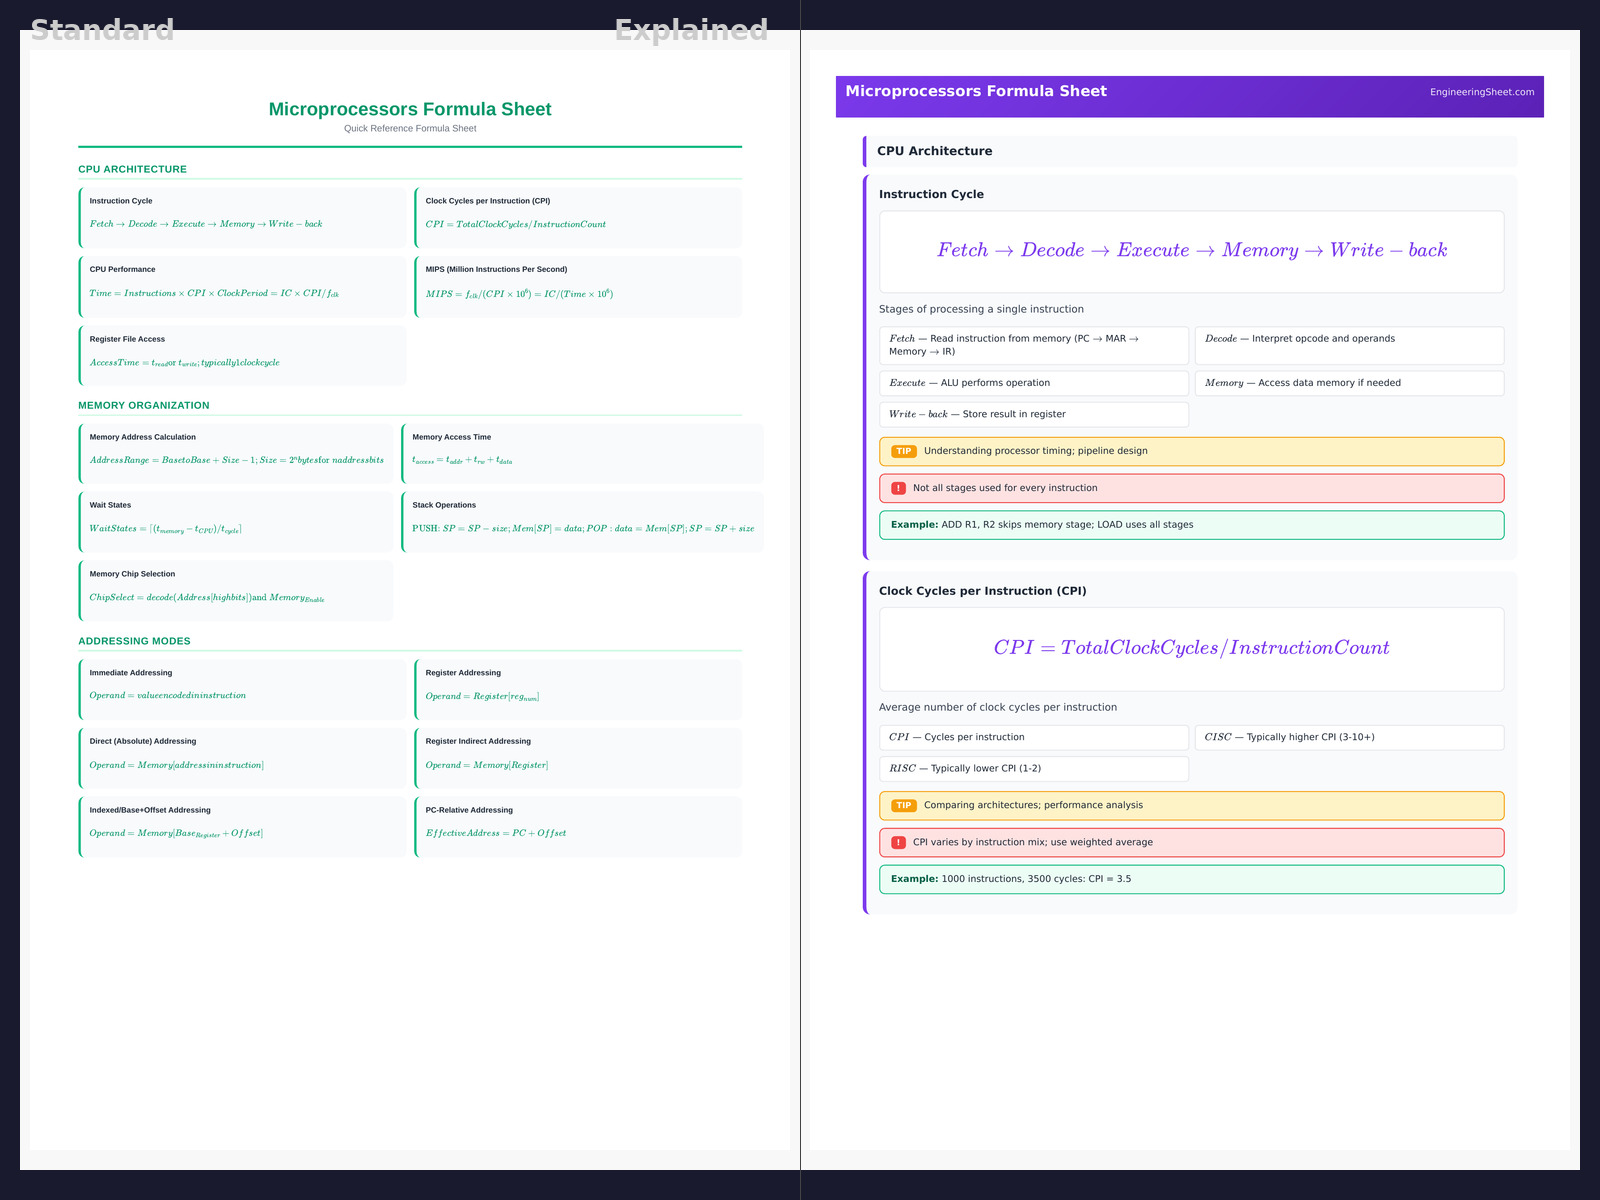Click the 'ADDRESSING MODES' section heading
Viewport: 1600px width, 1200px height.
point(134,641)
